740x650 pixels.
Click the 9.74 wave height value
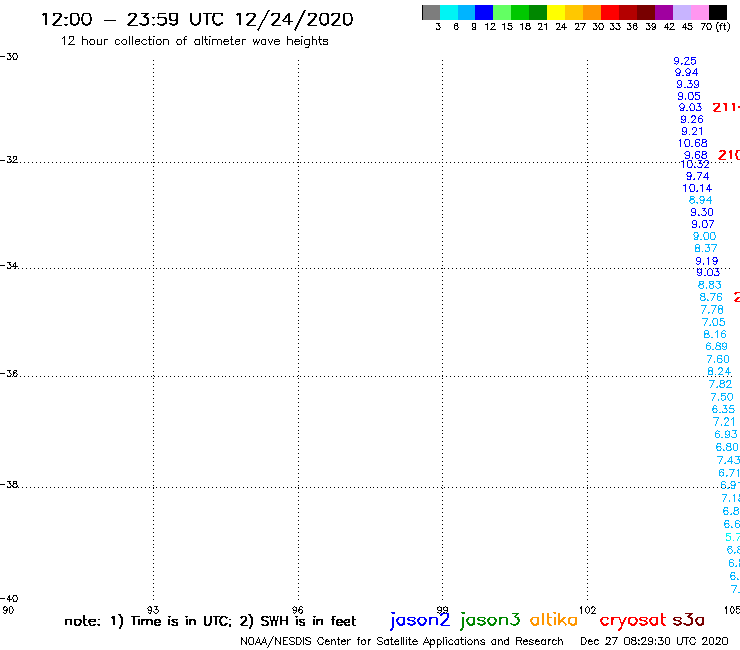tap(698, 177)
